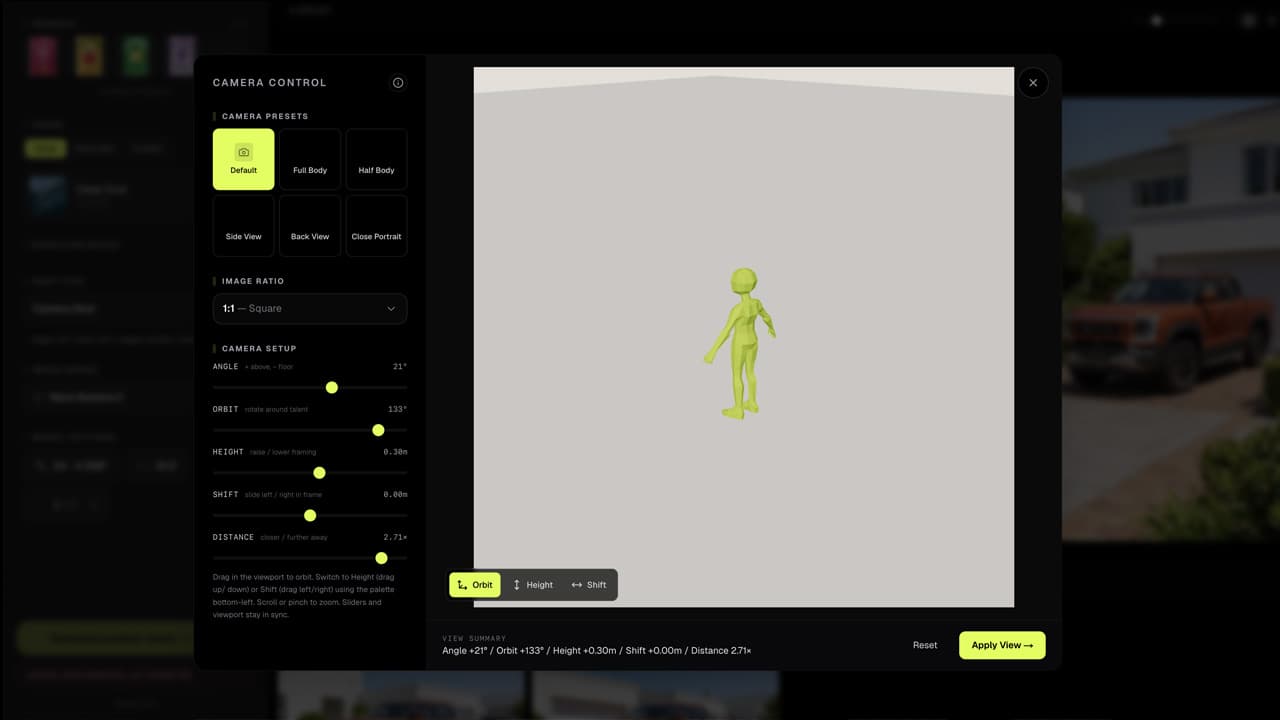The width and height of the screenshot is (1280, 720).
Task: Click the 0.30m height value
Action: 395,452
